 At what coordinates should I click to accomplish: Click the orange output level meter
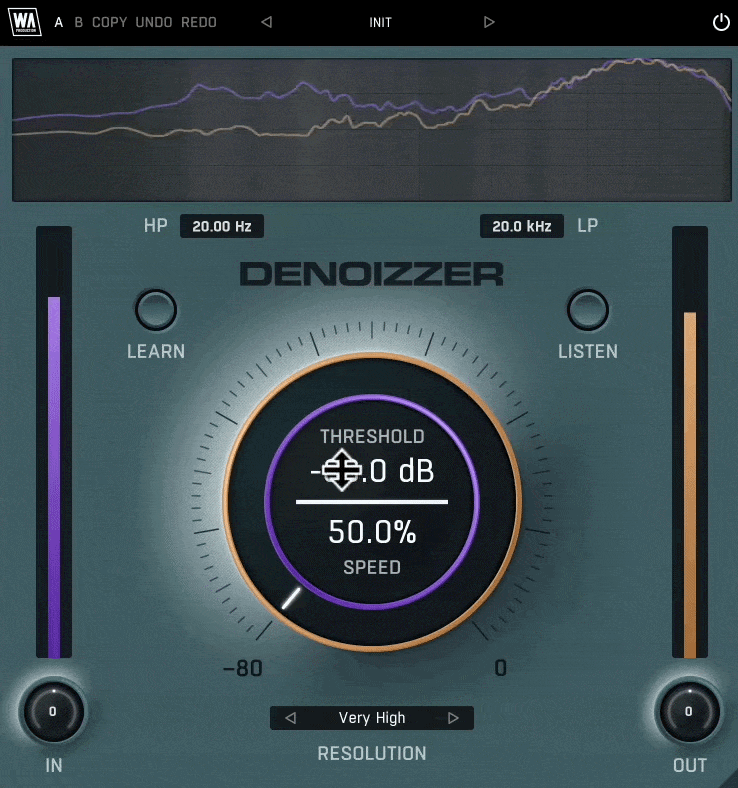tap(690, 442)
